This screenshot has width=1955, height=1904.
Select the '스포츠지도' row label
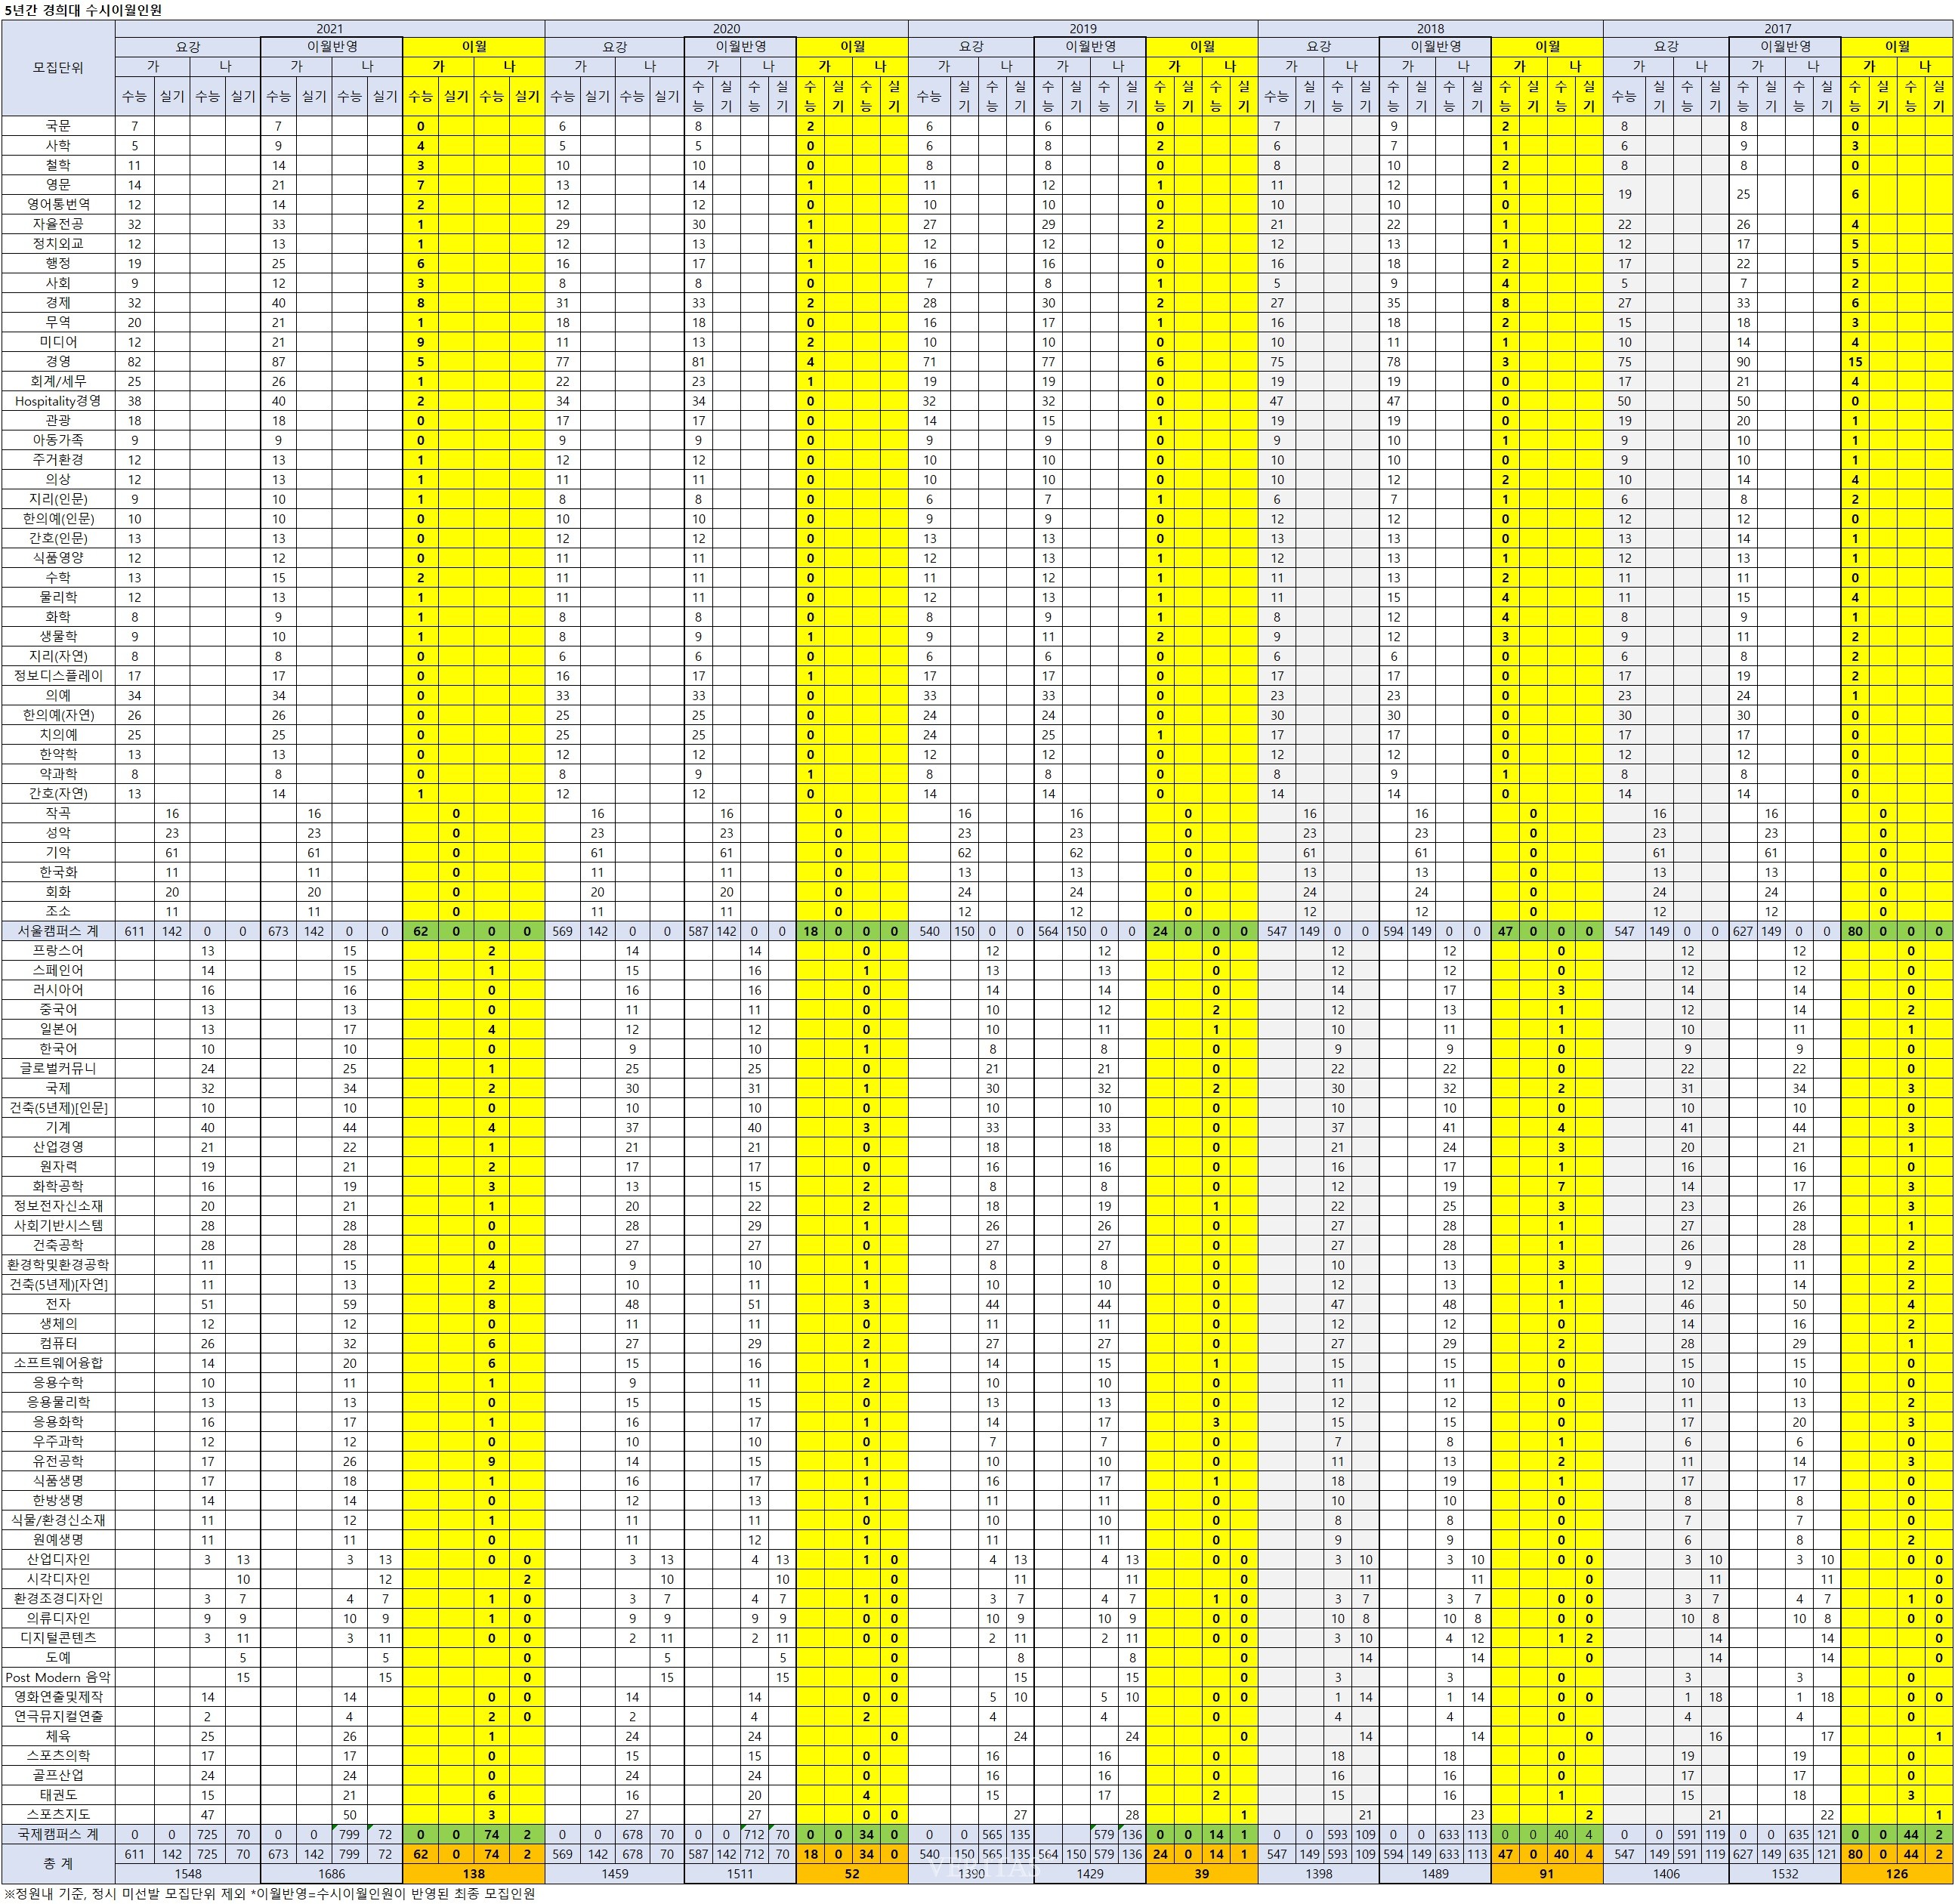pos(58,1815)
